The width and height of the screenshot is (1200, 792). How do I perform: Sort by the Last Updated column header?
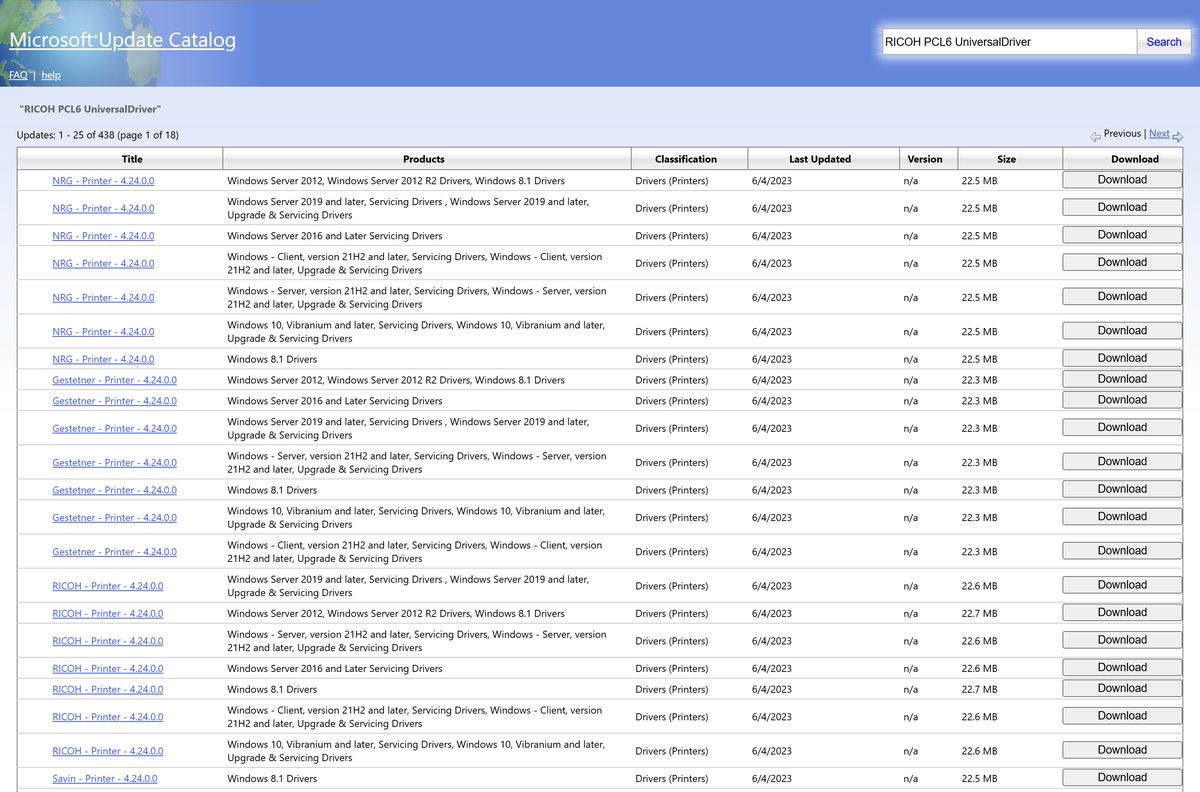[x=822, y=159]
